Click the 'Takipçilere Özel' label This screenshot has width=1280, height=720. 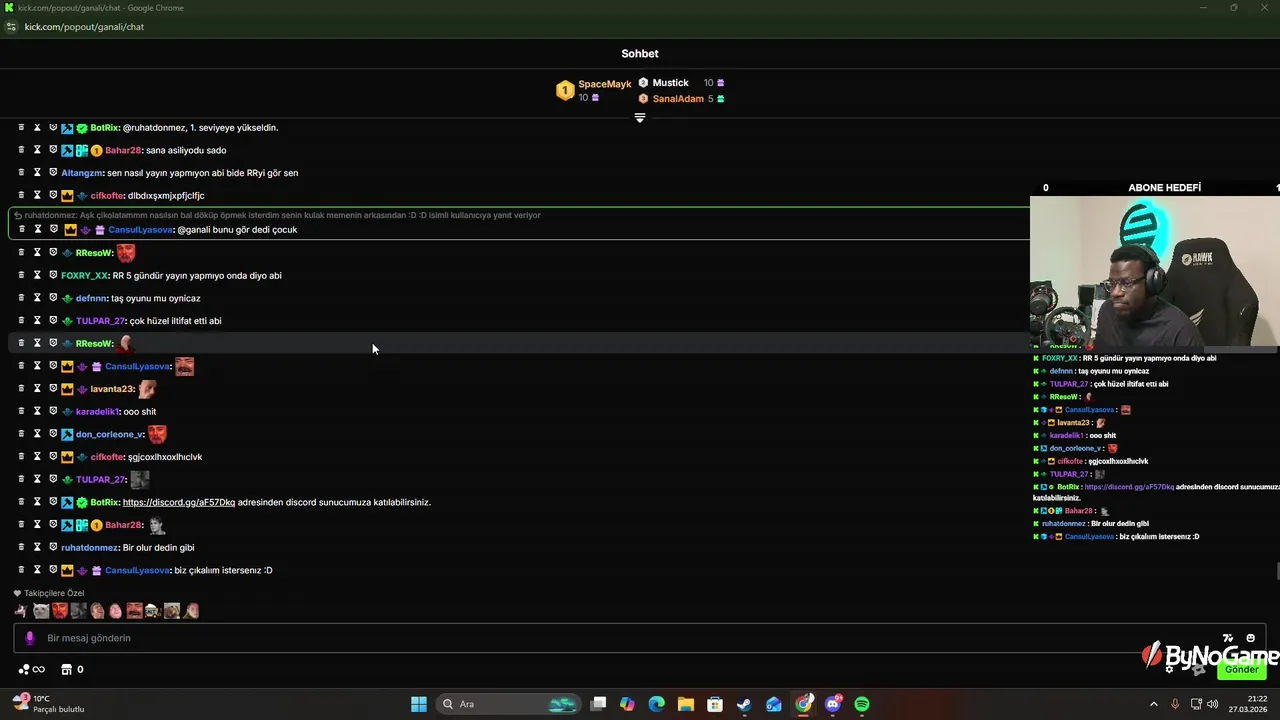[54, 593]
